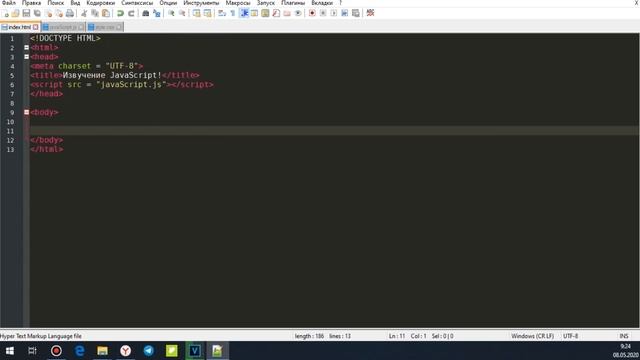Click the Save All toolbar icon
The image size is (640, 360).
click(37, 13)
